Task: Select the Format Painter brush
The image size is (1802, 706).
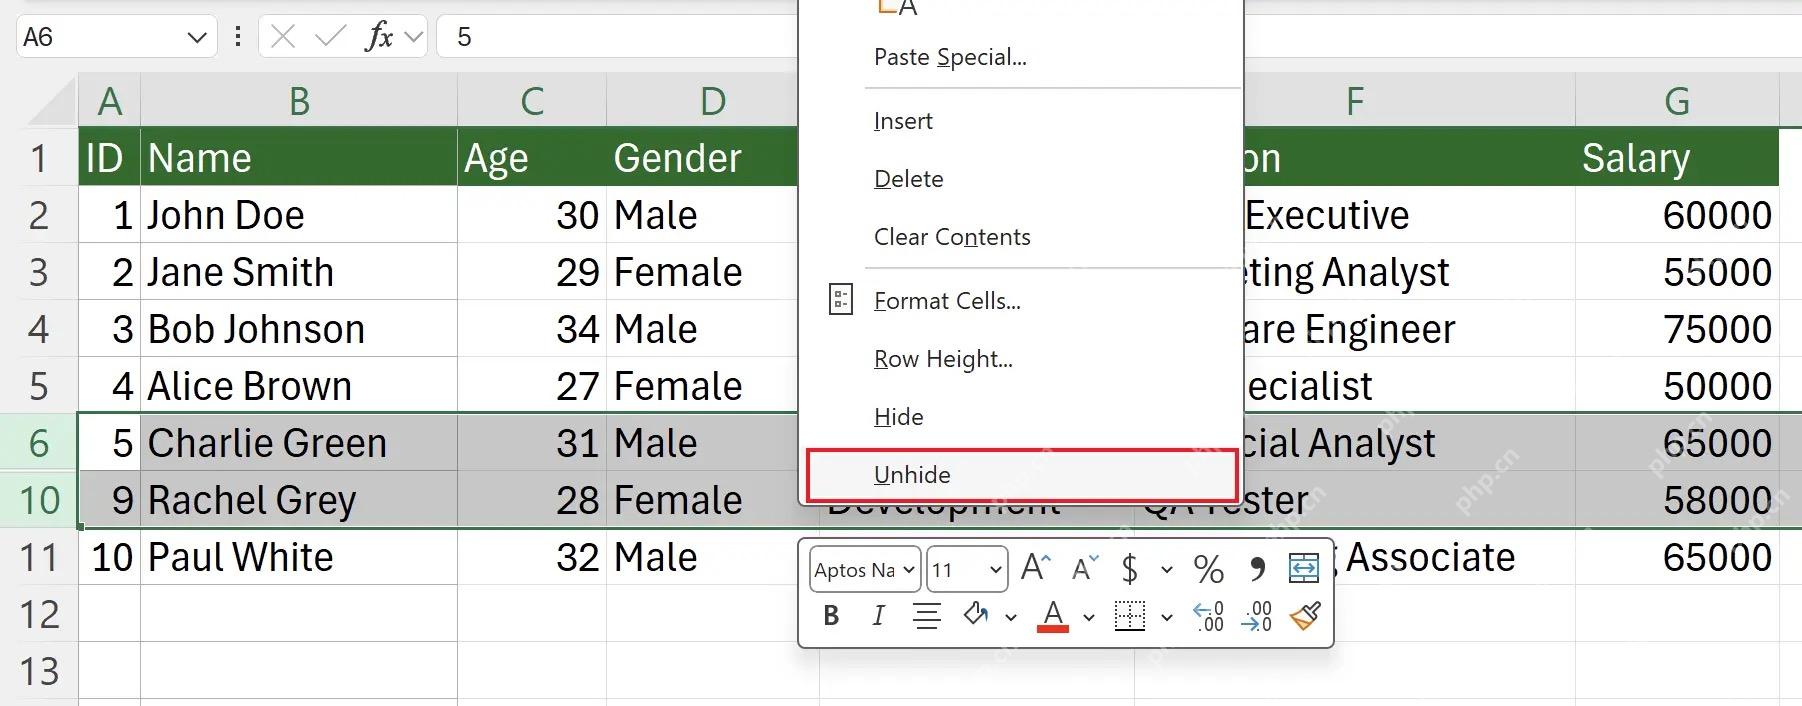Action: coord(1305,616)
